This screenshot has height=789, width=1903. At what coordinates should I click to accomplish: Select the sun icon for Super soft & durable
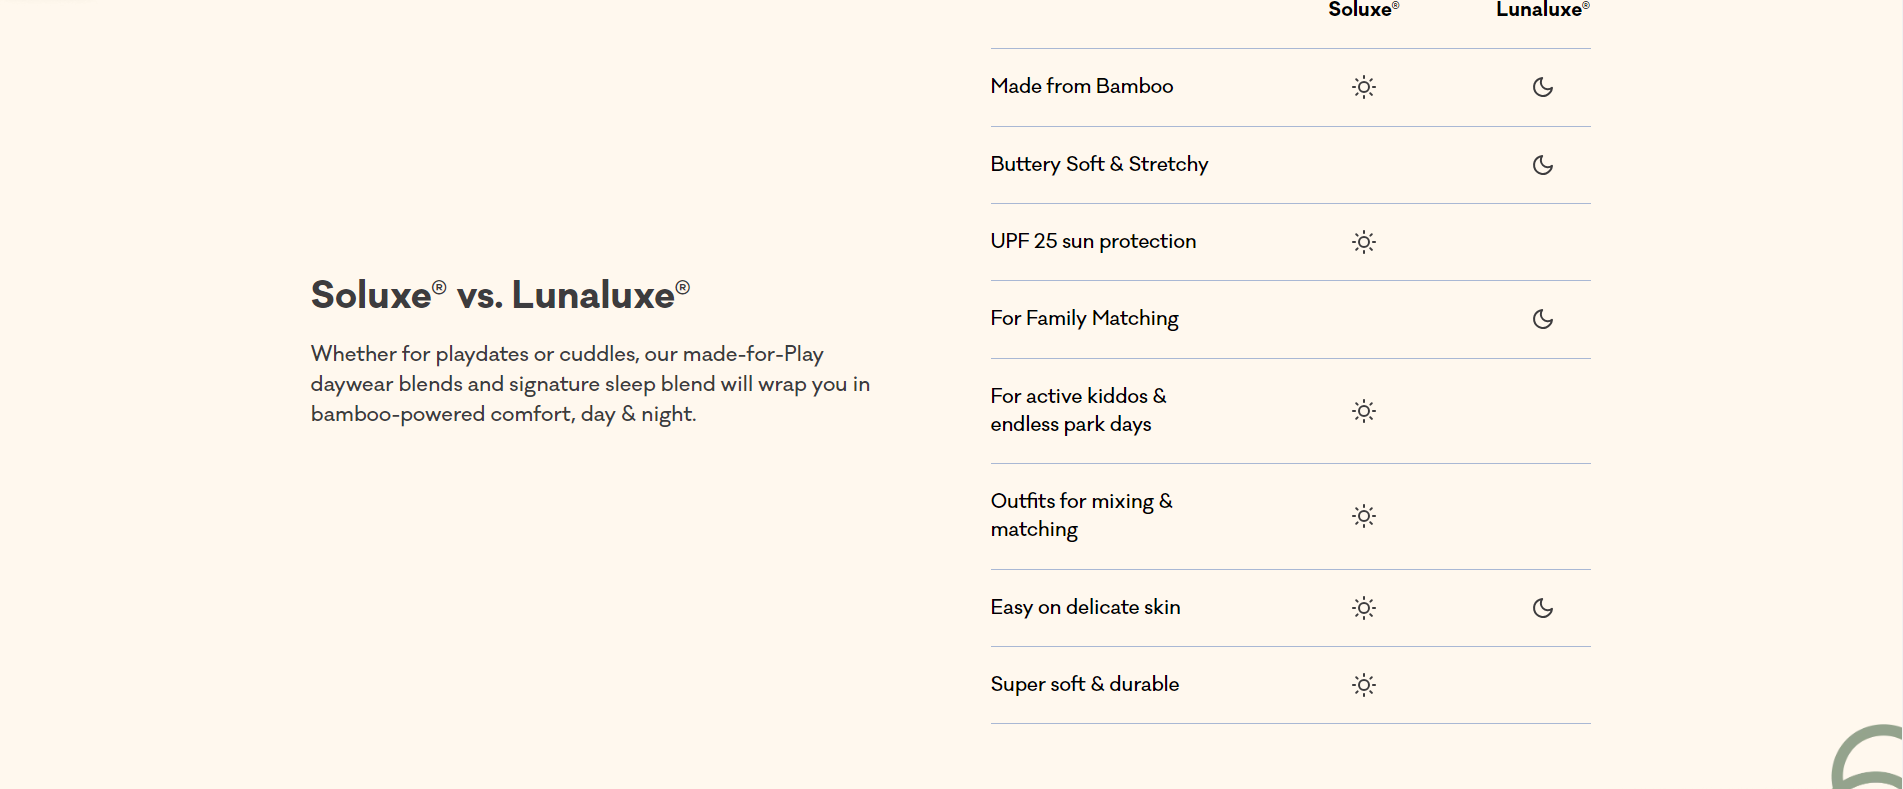coord(1363,685)
